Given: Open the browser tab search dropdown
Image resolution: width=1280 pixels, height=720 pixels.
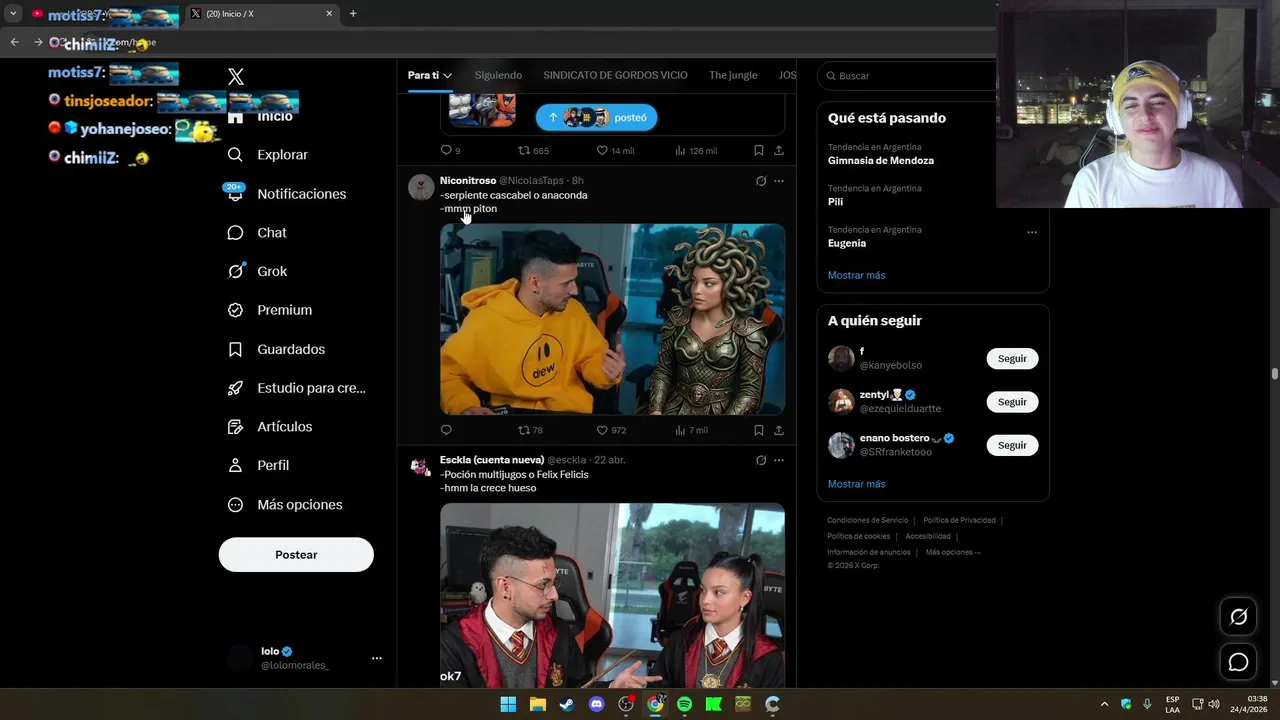Looking at the screenshot, I should click(13, 13).
